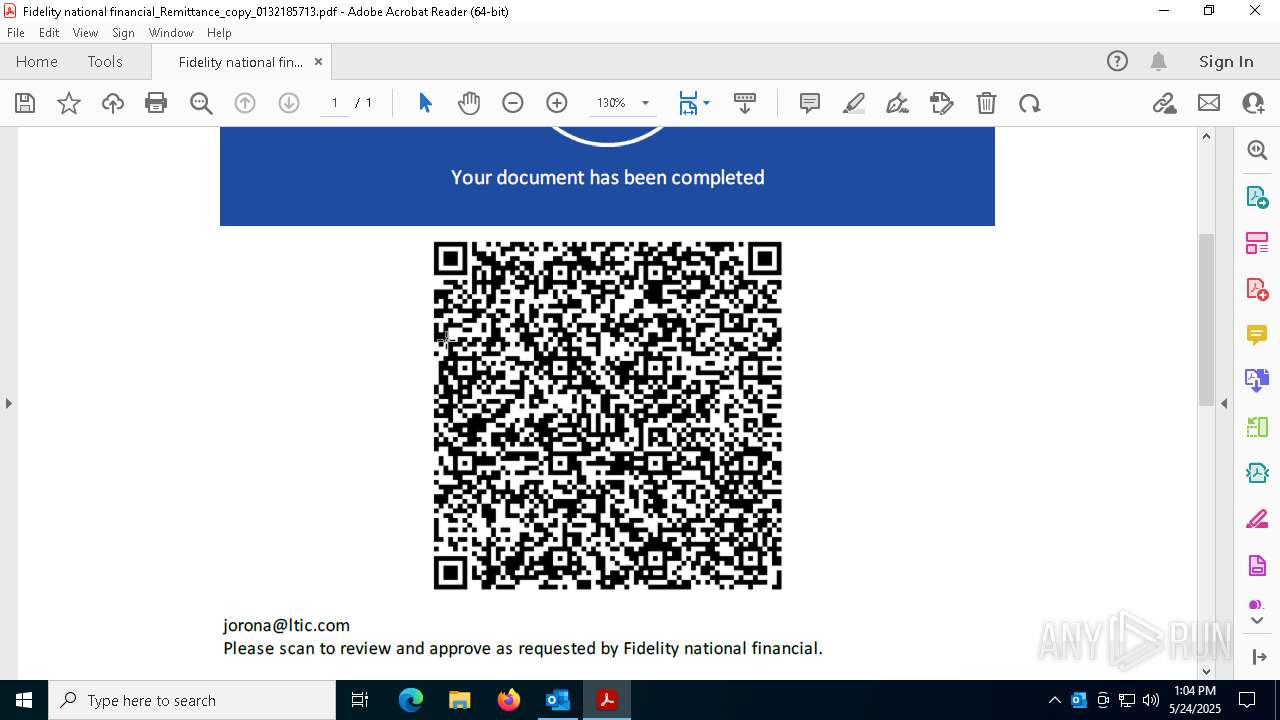This screenshot has width=1280, height=720.
Task: Click the scrolling mode keyboard icon
Action: point(745,103)
